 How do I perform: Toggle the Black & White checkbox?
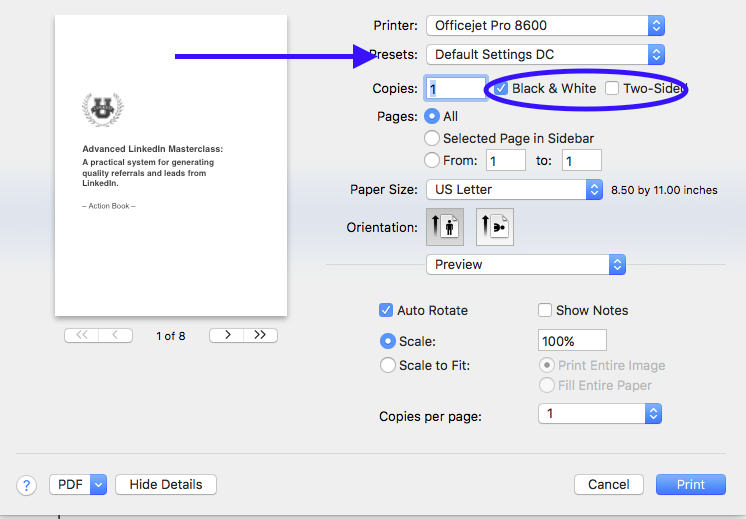point(501,88)
